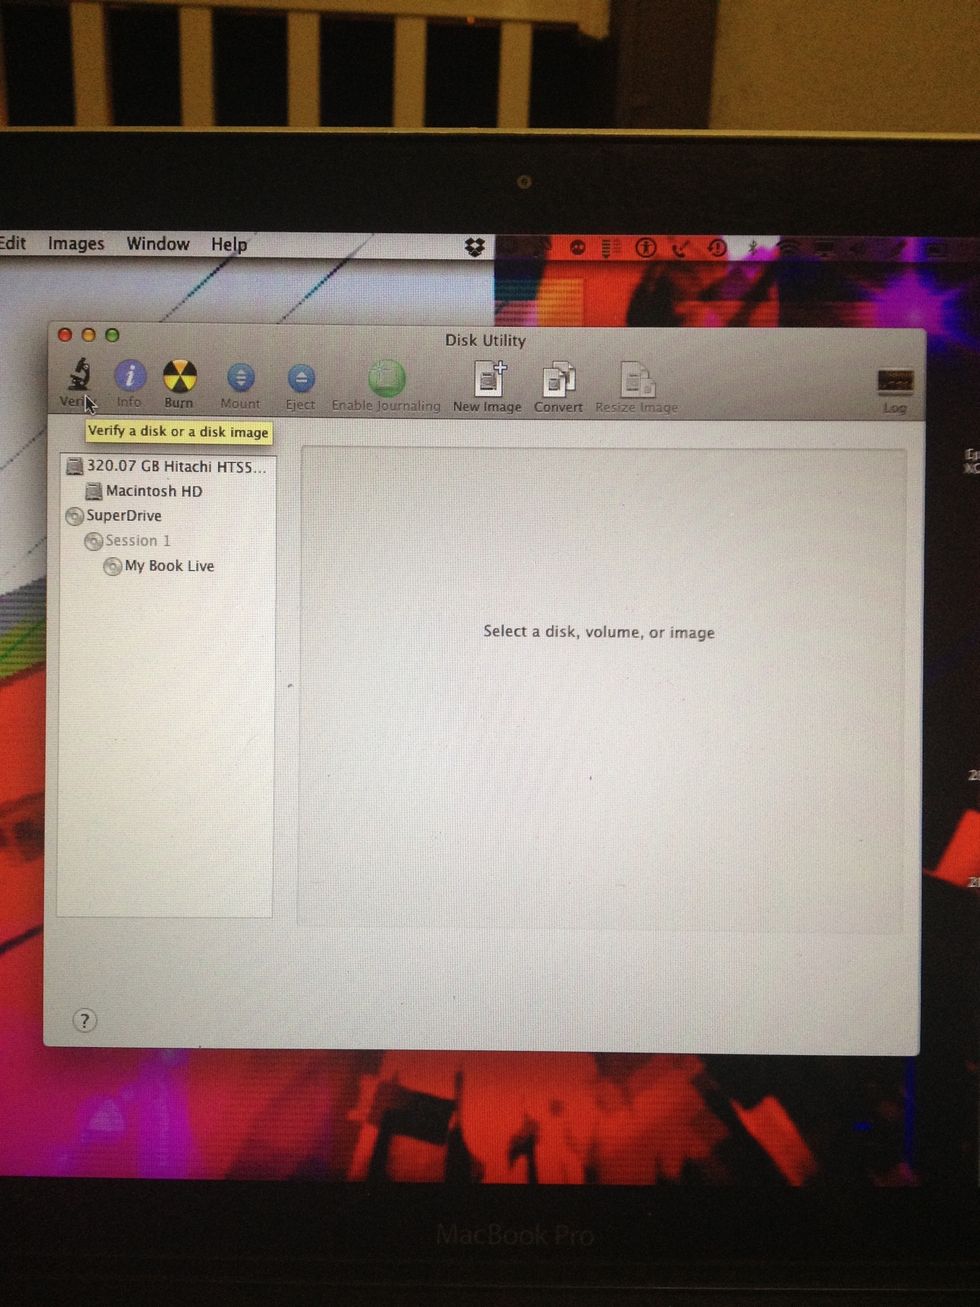Viewport: 980px width, 1307px height.
Task: Click the Universal Access menu bar icon
Action: [646, 247]
